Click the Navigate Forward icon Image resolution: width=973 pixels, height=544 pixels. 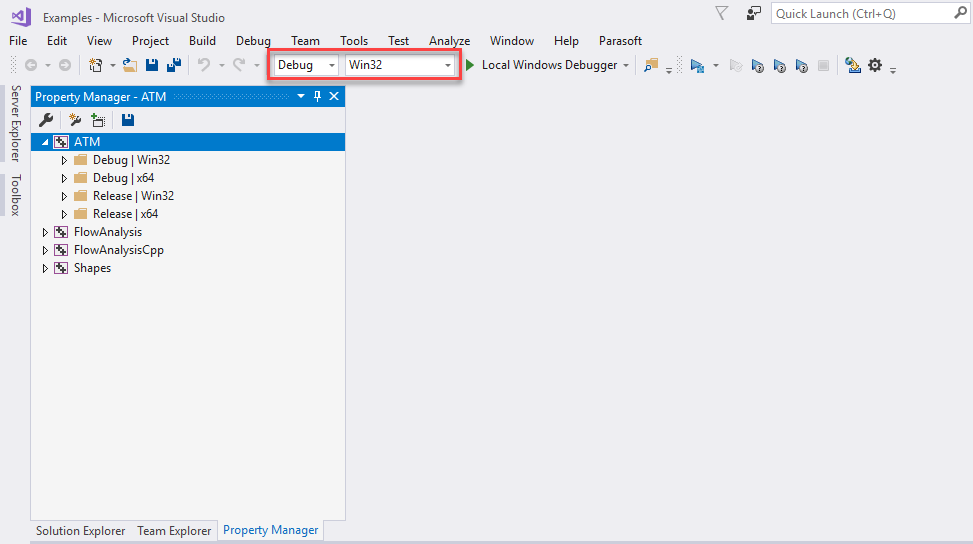[65, 65]
